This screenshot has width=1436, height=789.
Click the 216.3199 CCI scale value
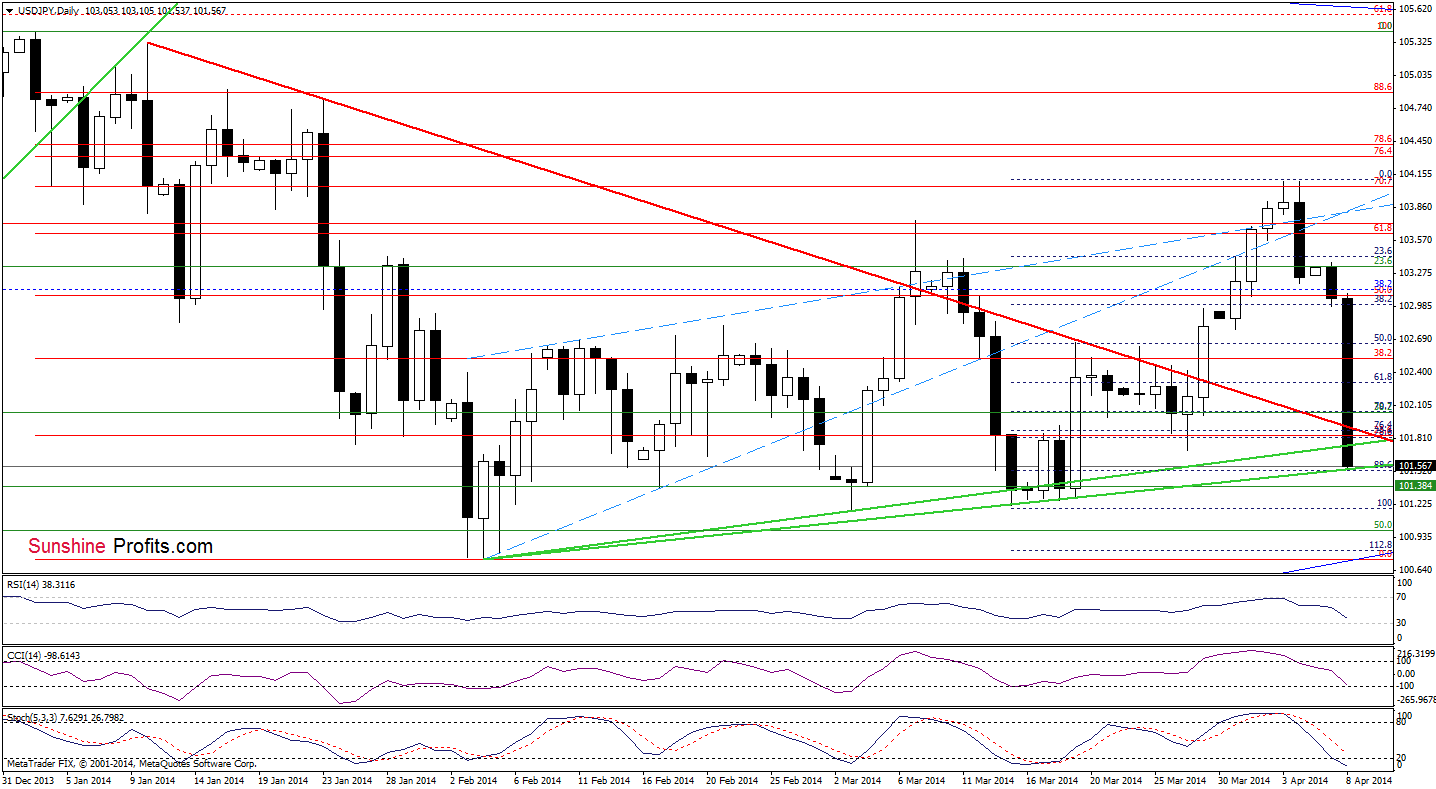pyautogui.click(x=1416, y=652)
